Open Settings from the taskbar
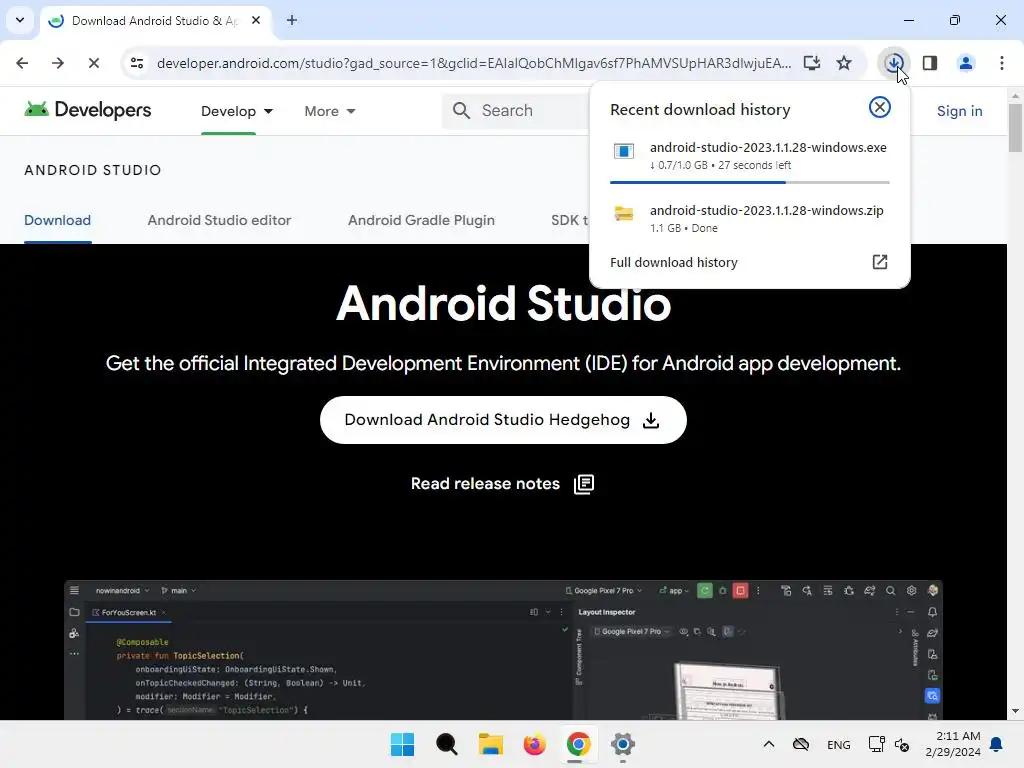This screenshot has width=1024, height=768. pos(622,744)
